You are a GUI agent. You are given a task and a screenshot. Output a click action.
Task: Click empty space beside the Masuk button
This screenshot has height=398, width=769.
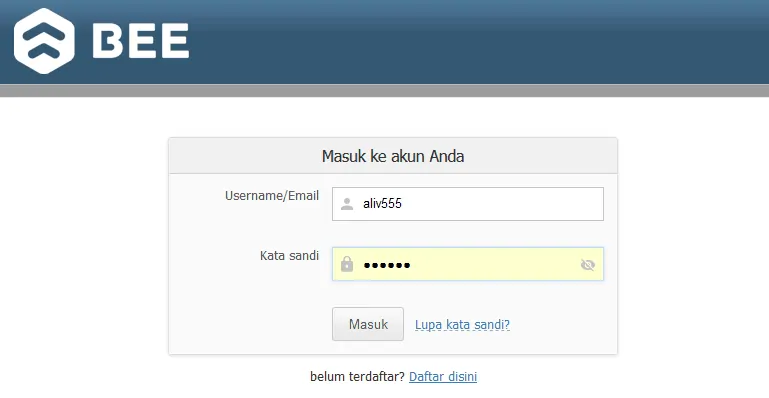click(559, 324)
